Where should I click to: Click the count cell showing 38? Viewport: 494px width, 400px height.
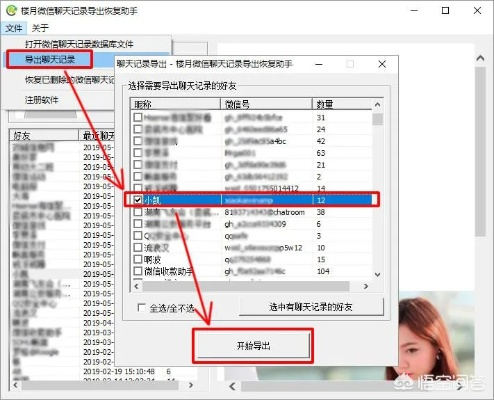[321, 212]
